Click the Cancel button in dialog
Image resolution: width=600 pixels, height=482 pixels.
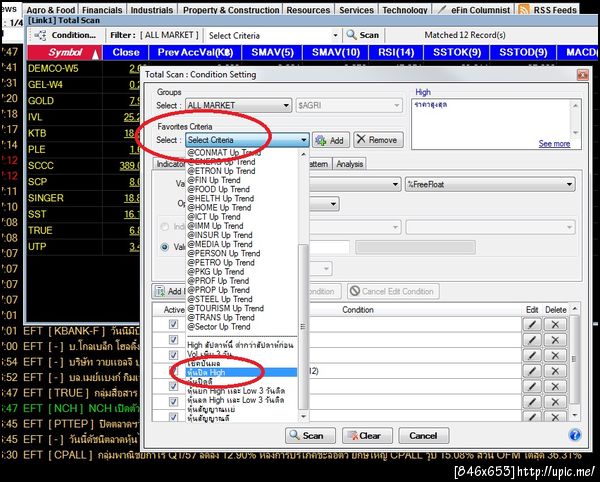(x=423, y=436)
